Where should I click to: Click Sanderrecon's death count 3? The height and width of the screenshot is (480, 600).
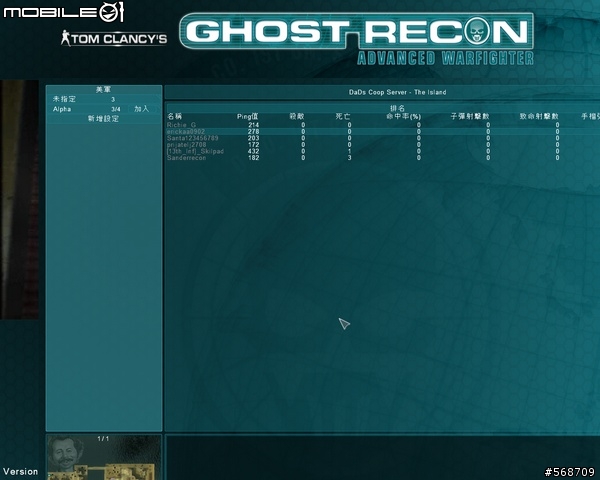349,158
